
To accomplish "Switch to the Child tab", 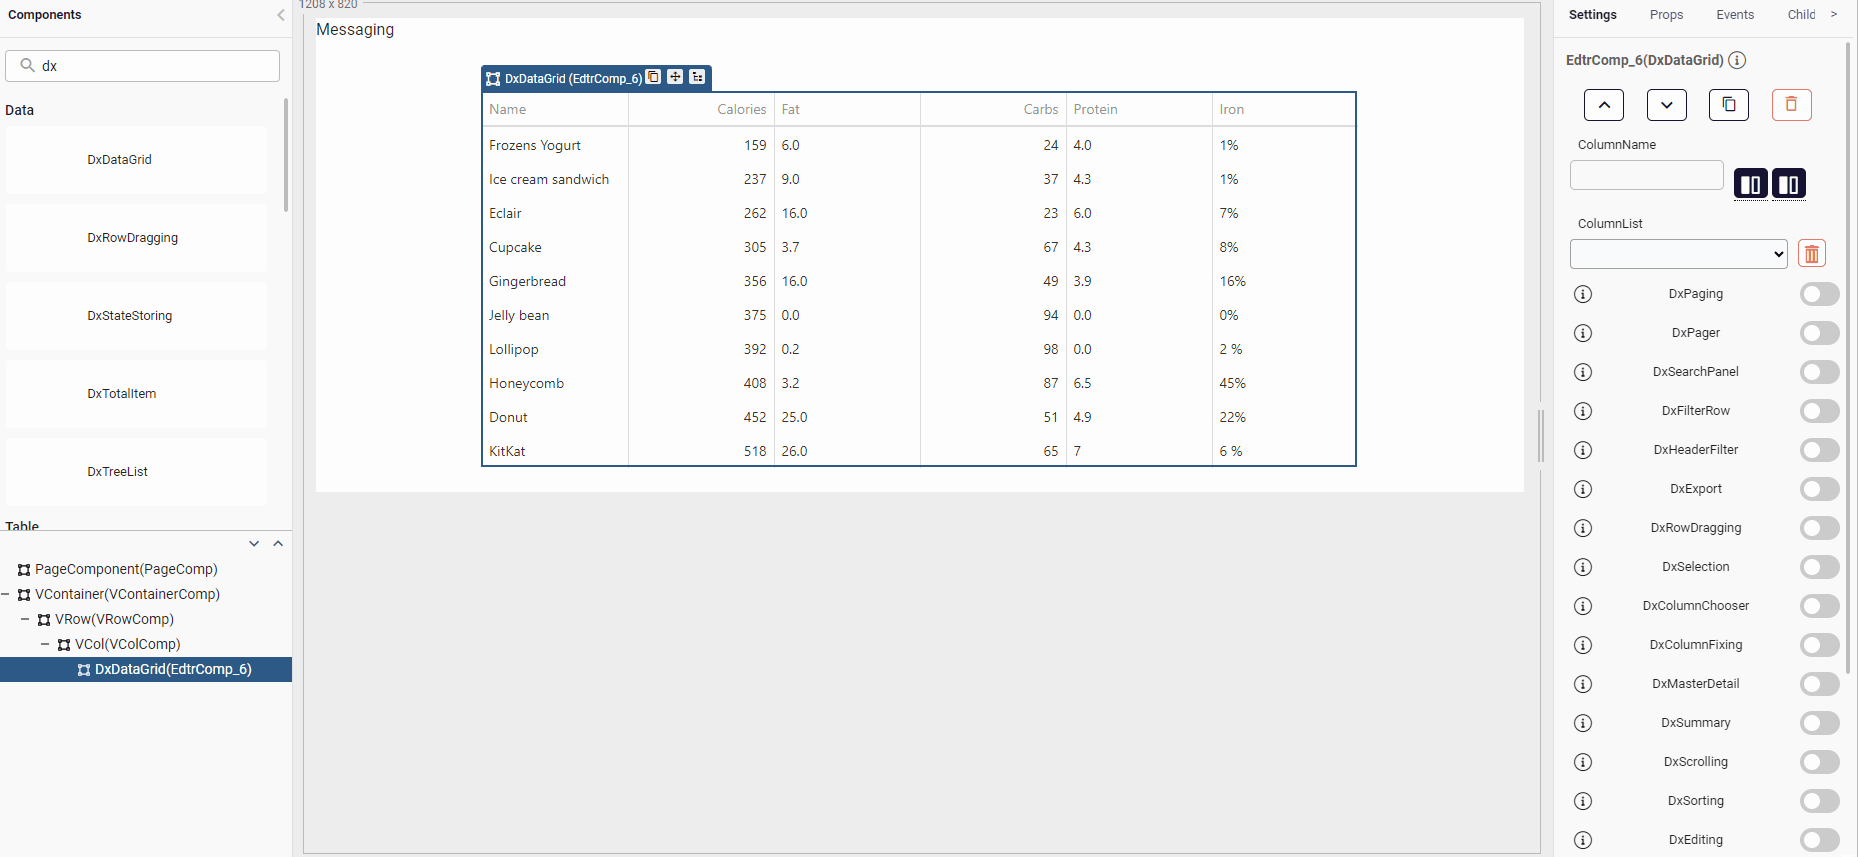I will pyautogui.click(x=1801, y=15).
